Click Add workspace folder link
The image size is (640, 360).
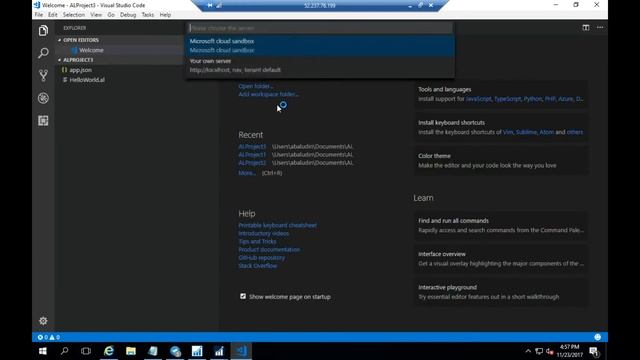[x=269, y=94]
